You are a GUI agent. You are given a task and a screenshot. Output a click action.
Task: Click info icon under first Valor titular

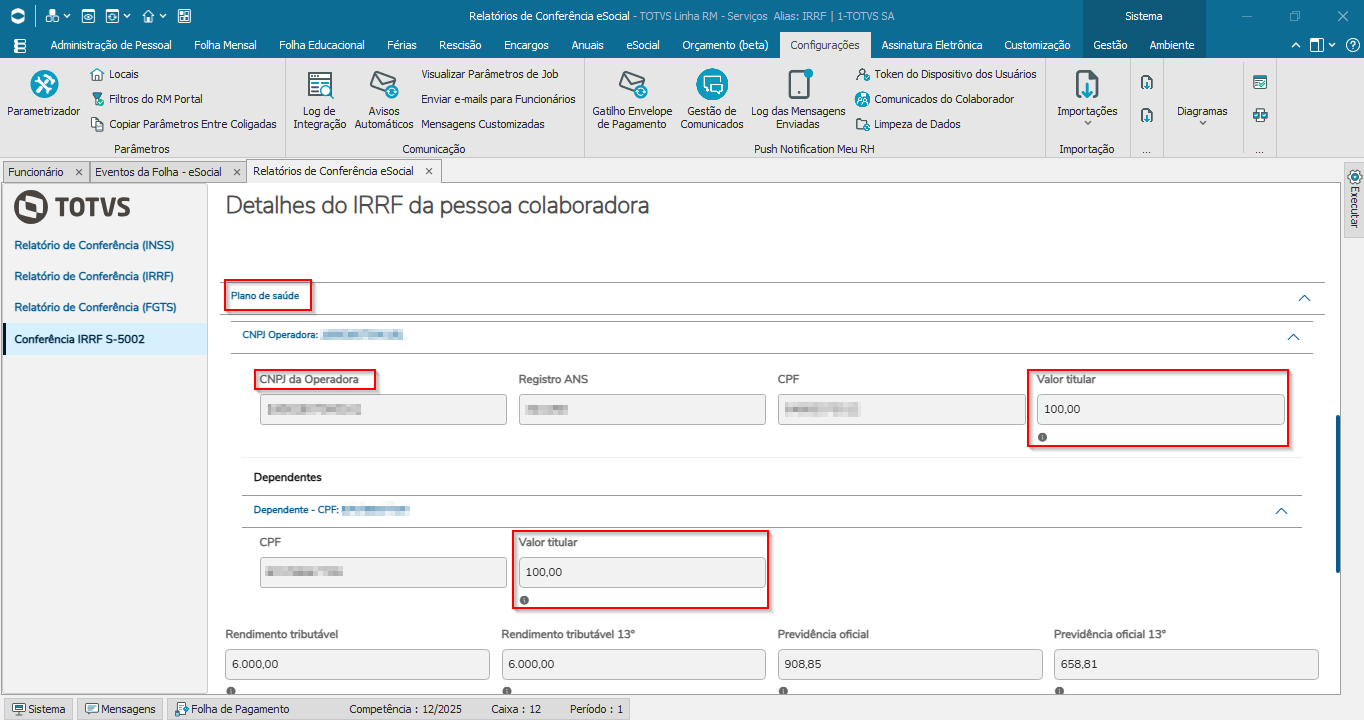click(1042, 437)
